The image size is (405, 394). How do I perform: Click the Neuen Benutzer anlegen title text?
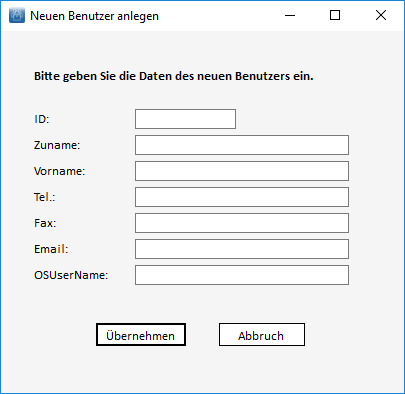click(94, 16)
